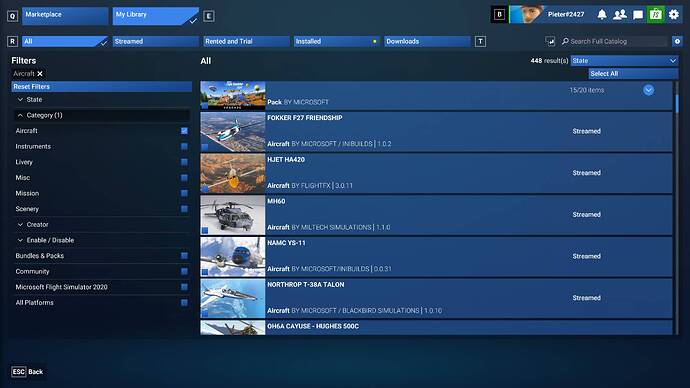Viewport: 690px width, 388px height.
Task: Uncheck the Aircraft category checkbox
Action: point(184,131)
